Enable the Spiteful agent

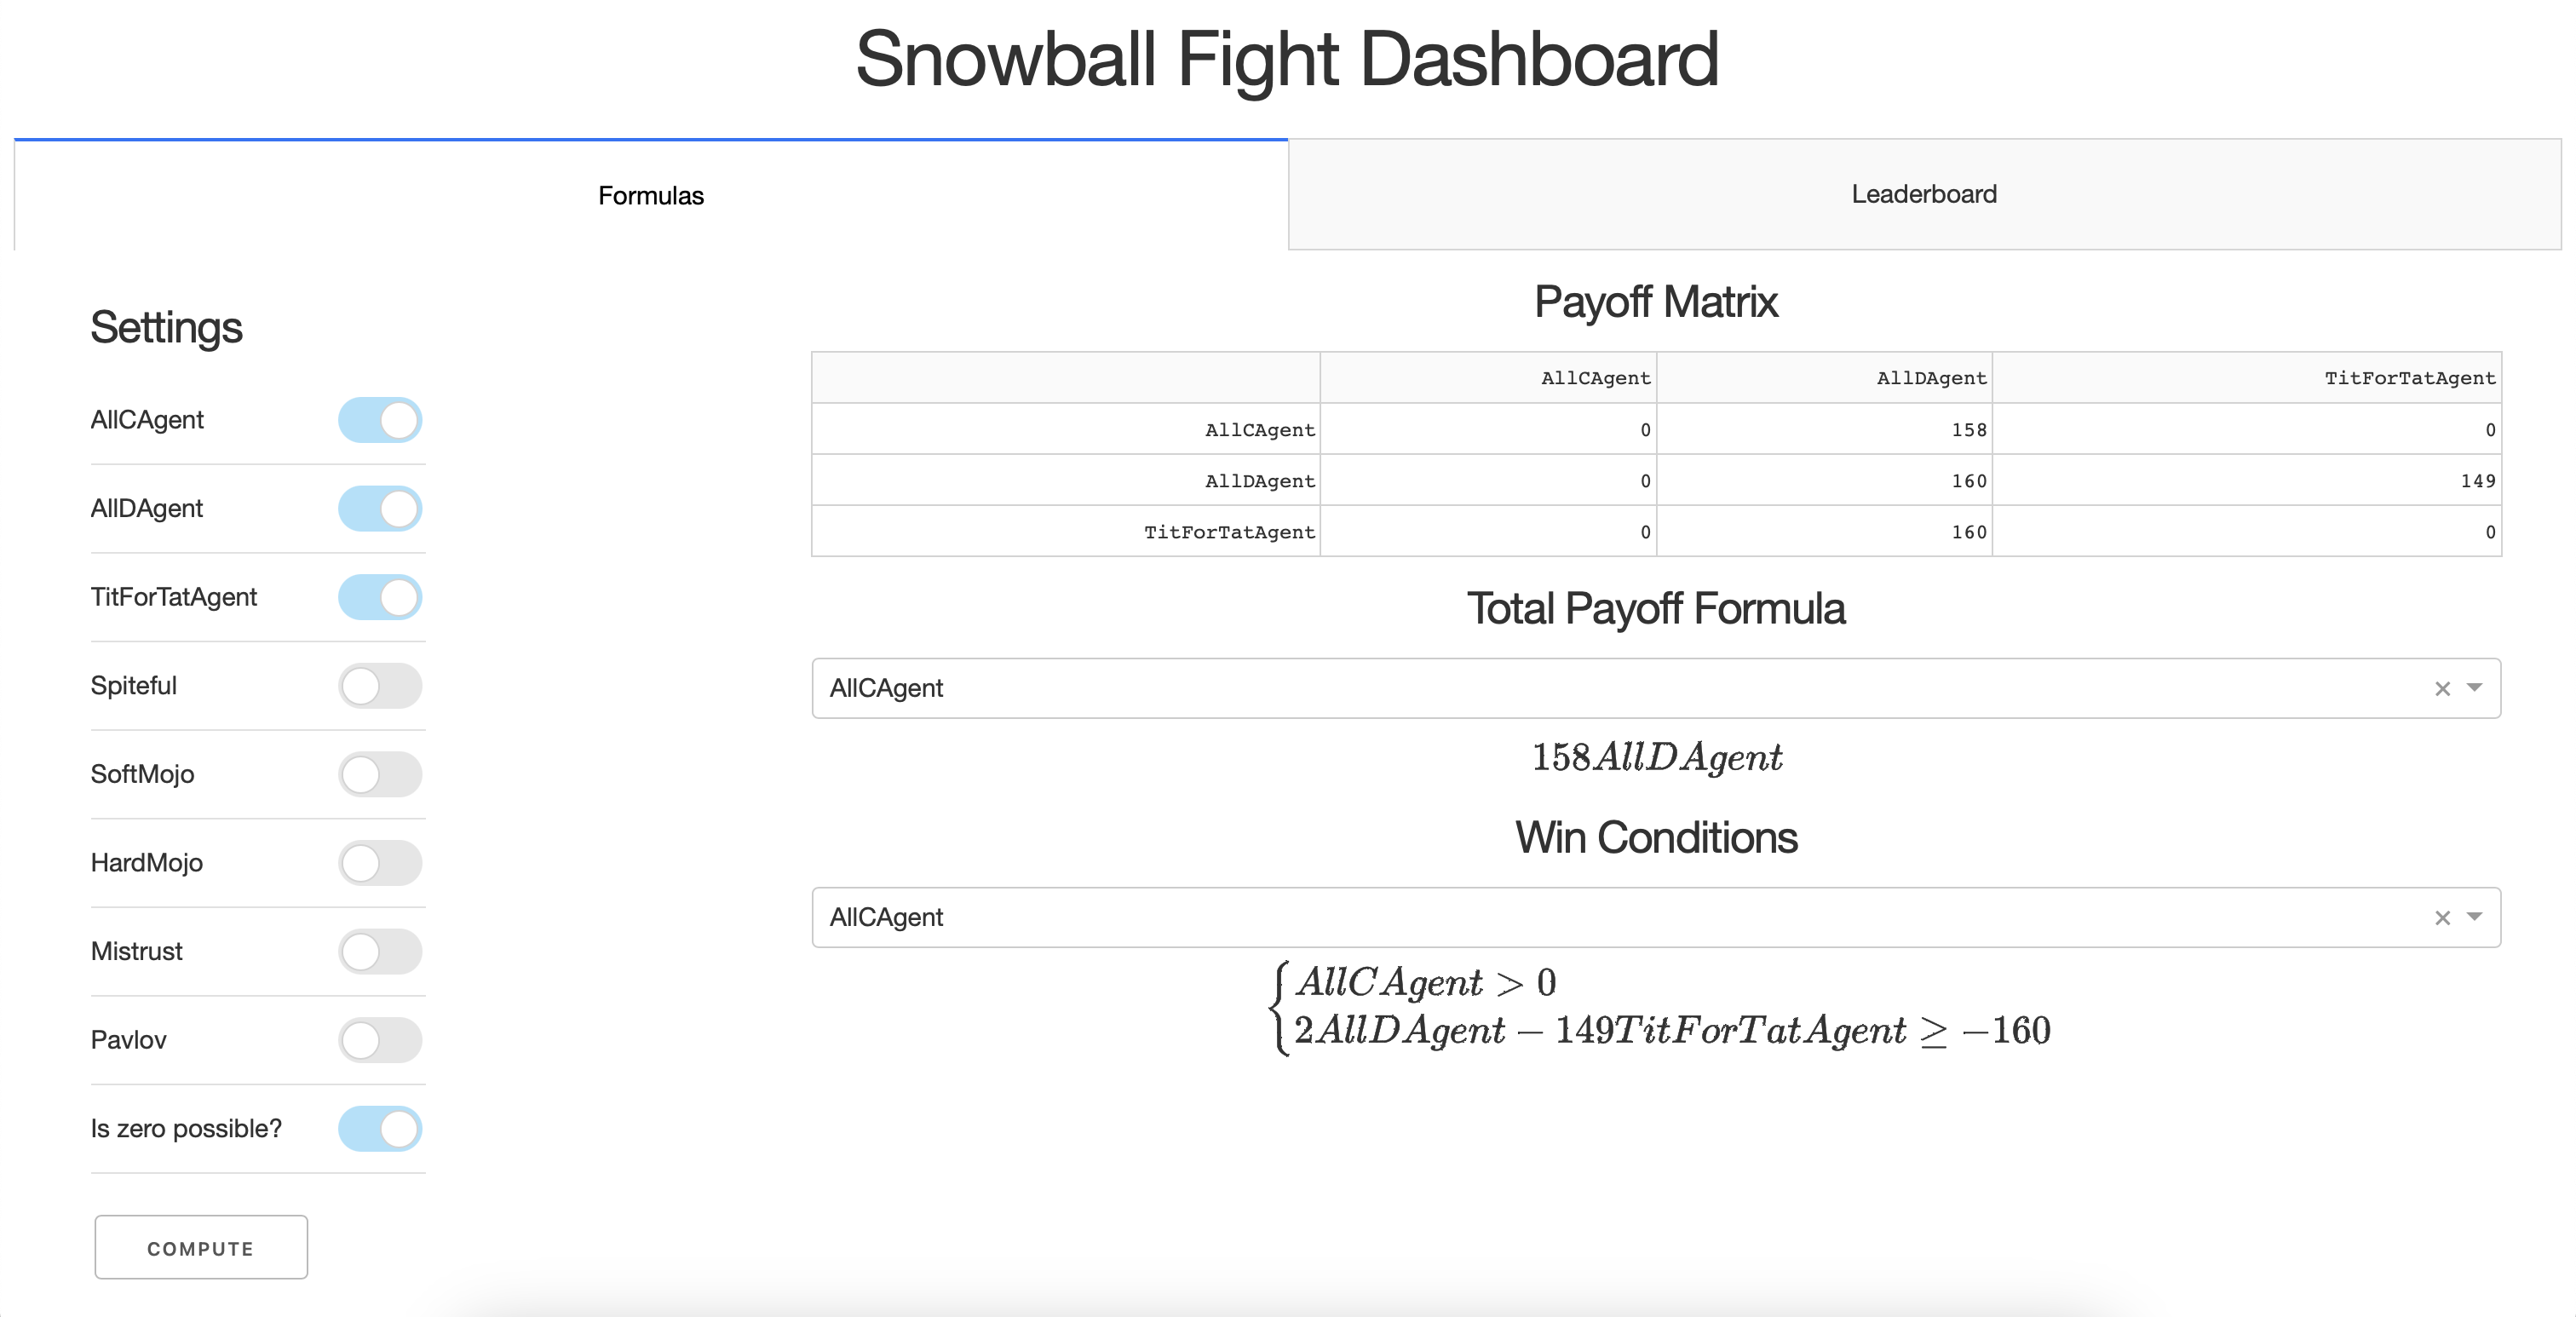[380, 686]
